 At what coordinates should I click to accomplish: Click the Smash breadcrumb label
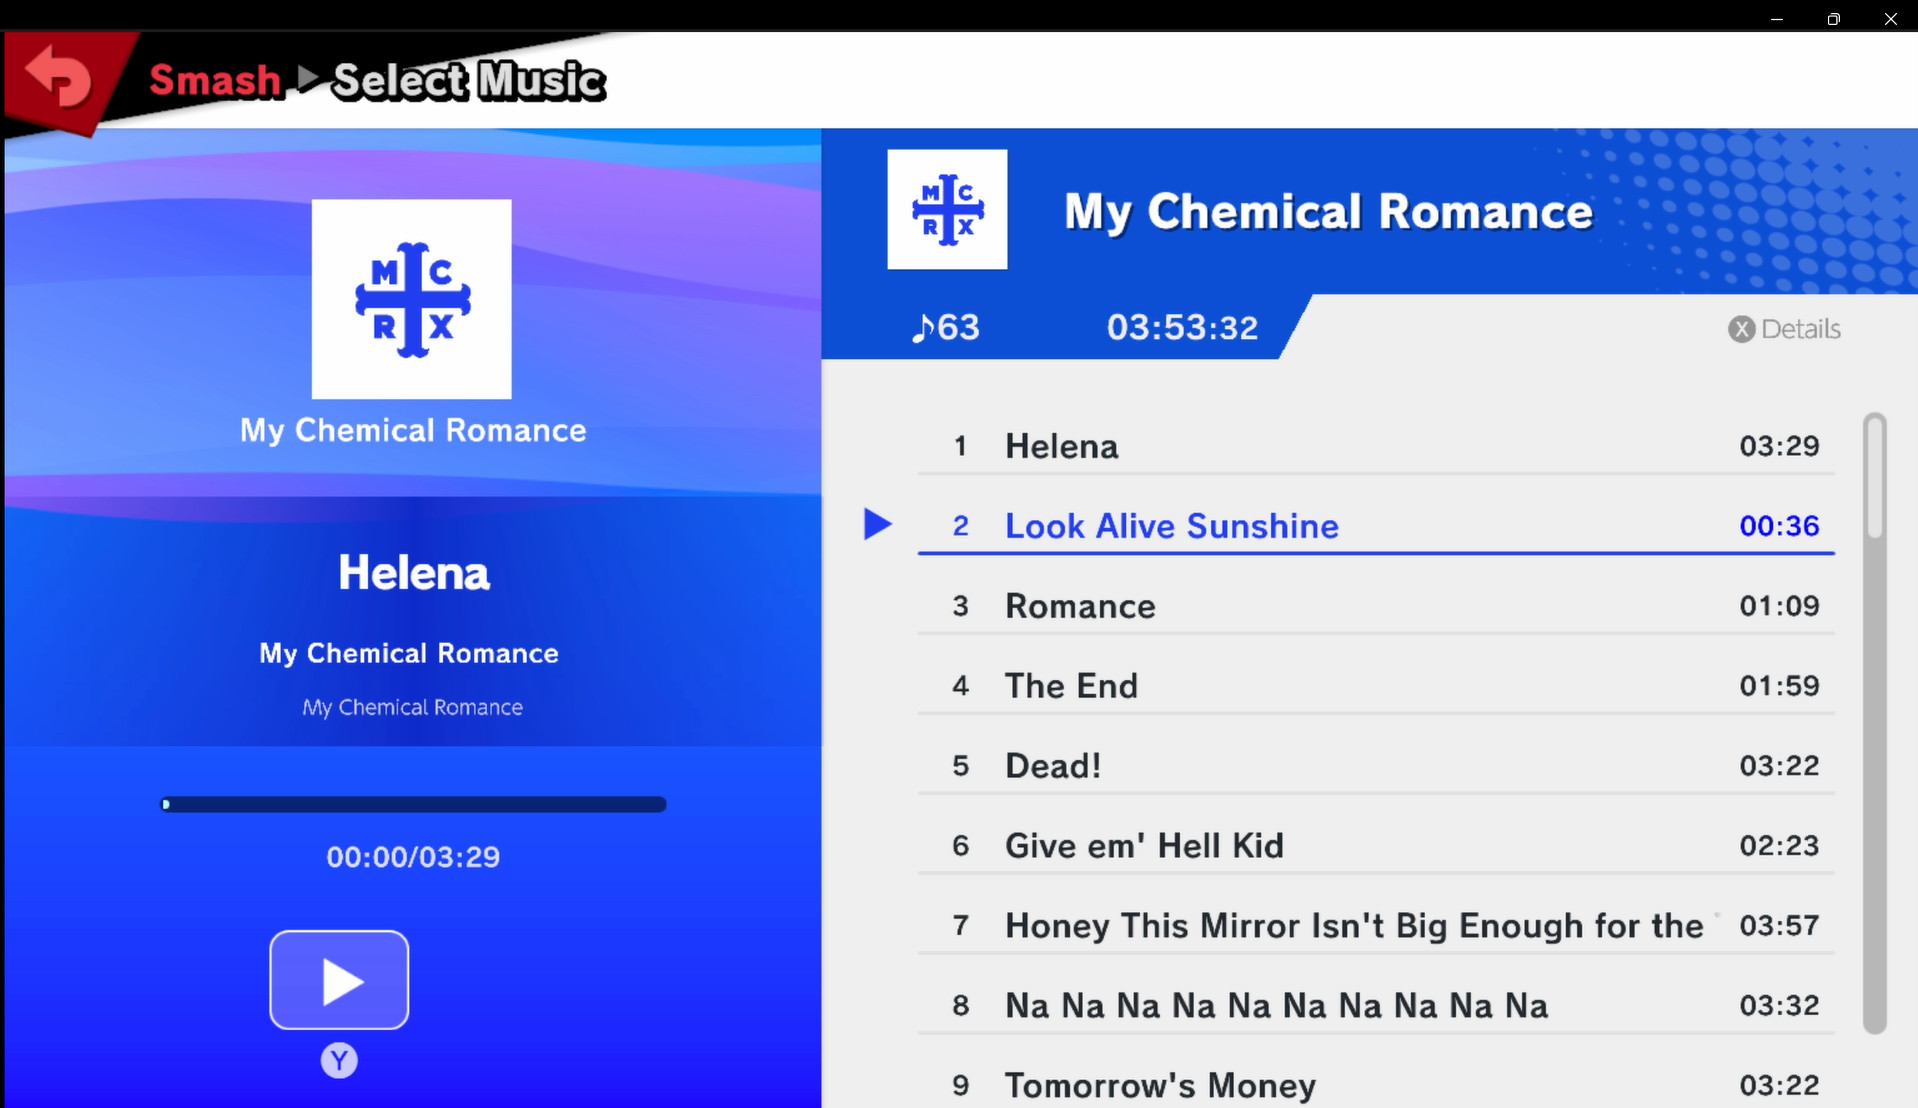[x=214, y=79]
